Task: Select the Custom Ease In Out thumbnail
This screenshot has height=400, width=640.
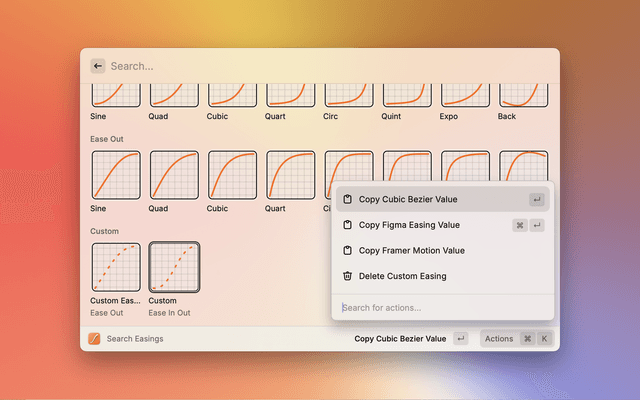Action: (174, 267)
